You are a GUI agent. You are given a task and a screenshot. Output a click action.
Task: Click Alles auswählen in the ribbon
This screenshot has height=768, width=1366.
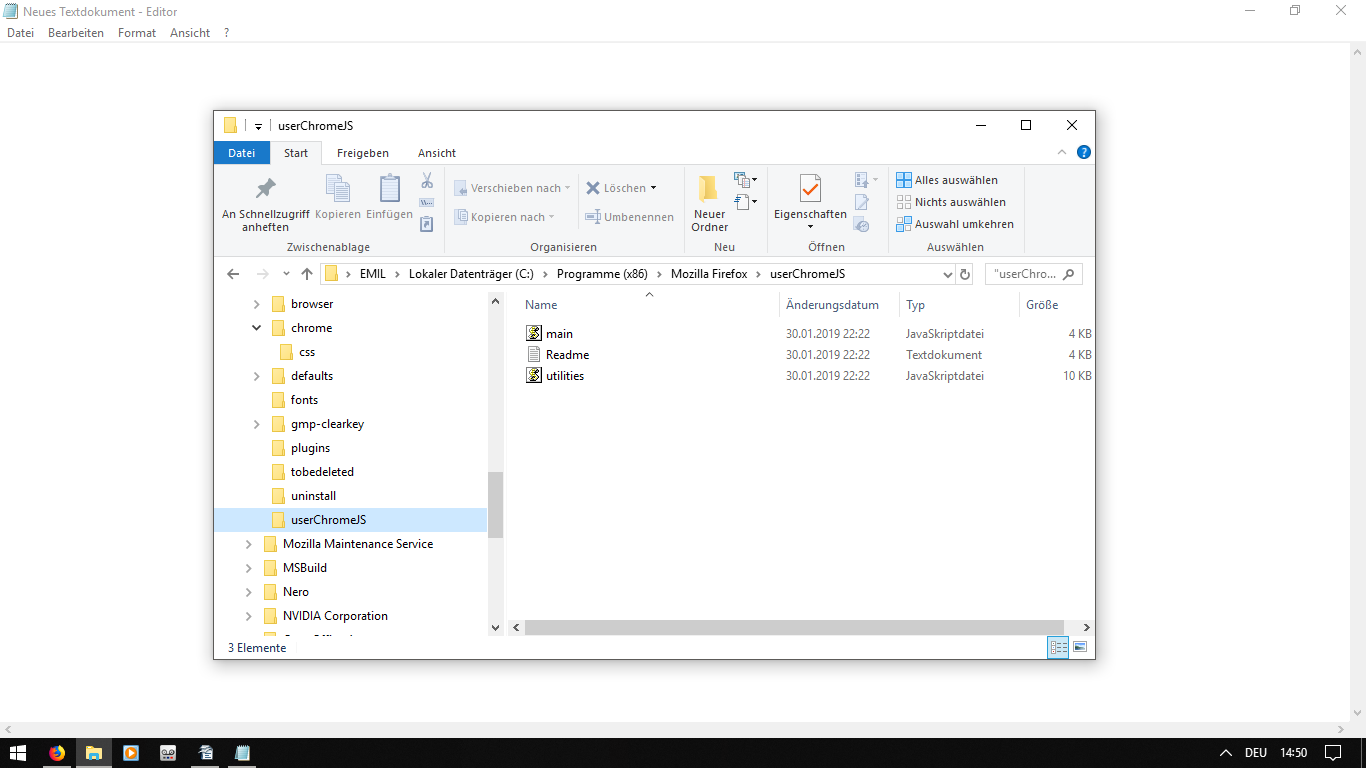coord(955,180)
